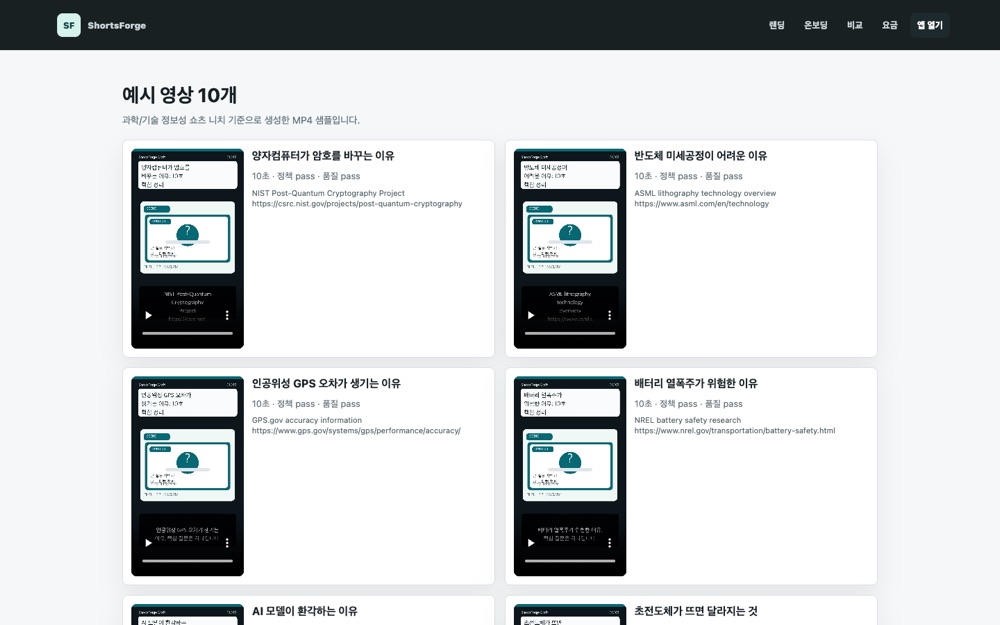Click the 초전도체가 뜨면 달라지는 것 video thumbnail
The height and width of the screenshot is (625, 1000).
click(570, 615)
